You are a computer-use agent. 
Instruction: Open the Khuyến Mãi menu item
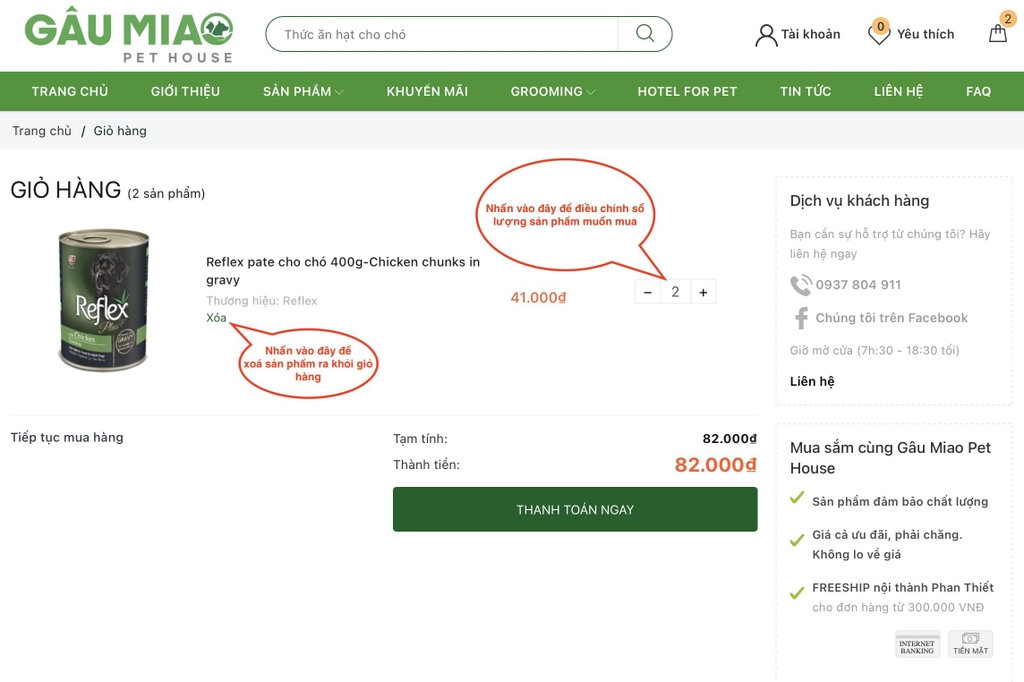(x=427, y=91)
